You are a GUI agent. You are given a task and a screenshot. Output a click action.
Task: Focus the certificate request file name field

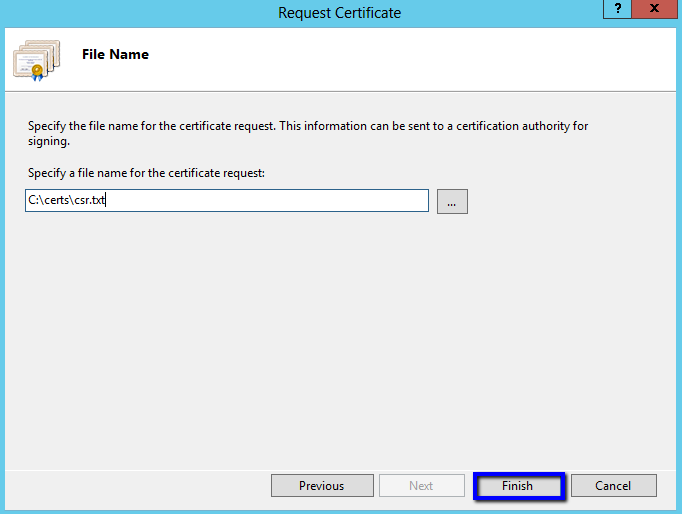[227, 201]
